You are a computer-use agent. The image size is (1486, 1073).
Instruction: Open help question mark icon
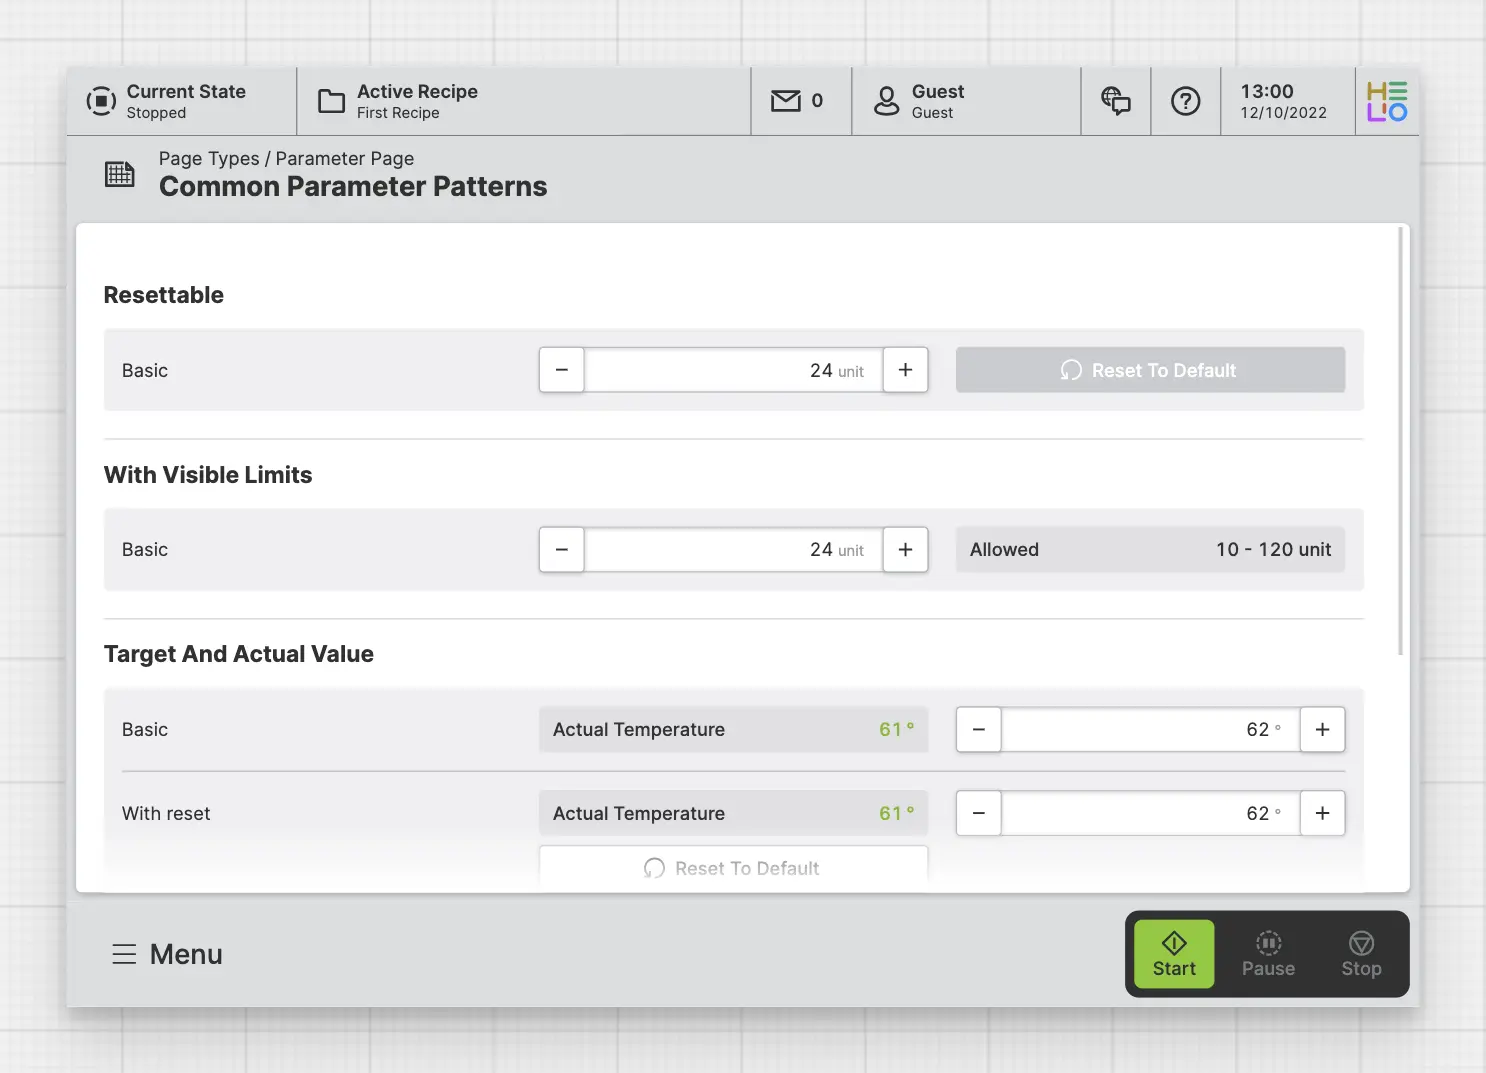pyautogui.click(x=1185, y=101)
